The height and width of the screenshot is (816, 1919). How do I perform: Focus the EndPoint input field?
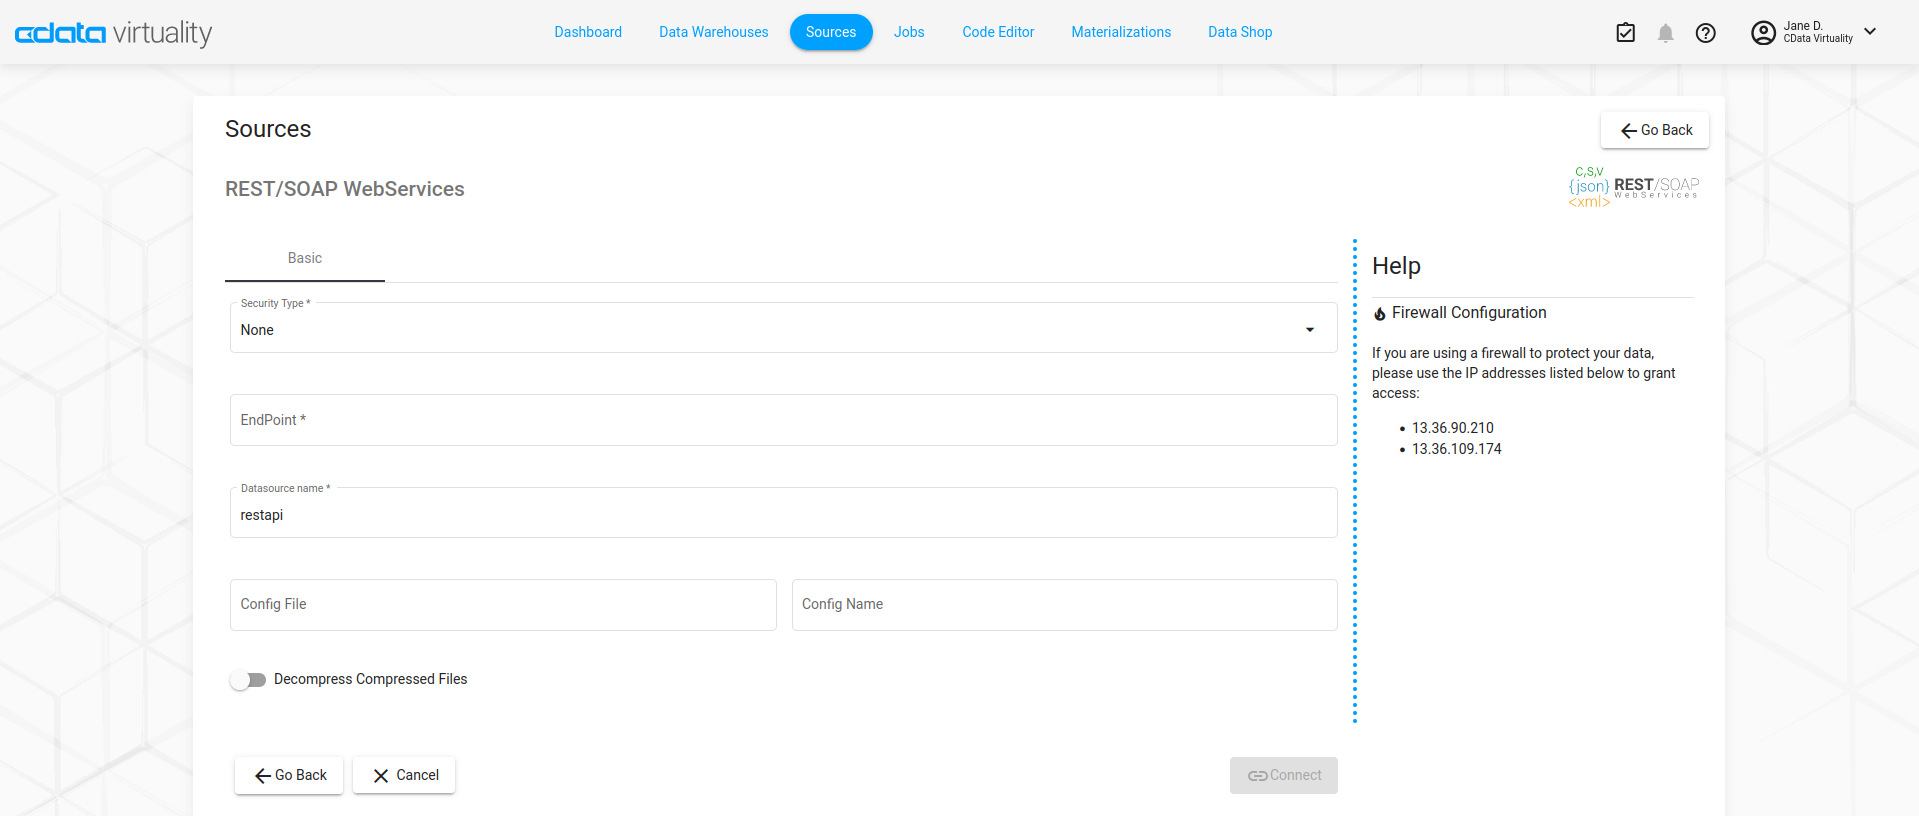click(x=783, y=420)
